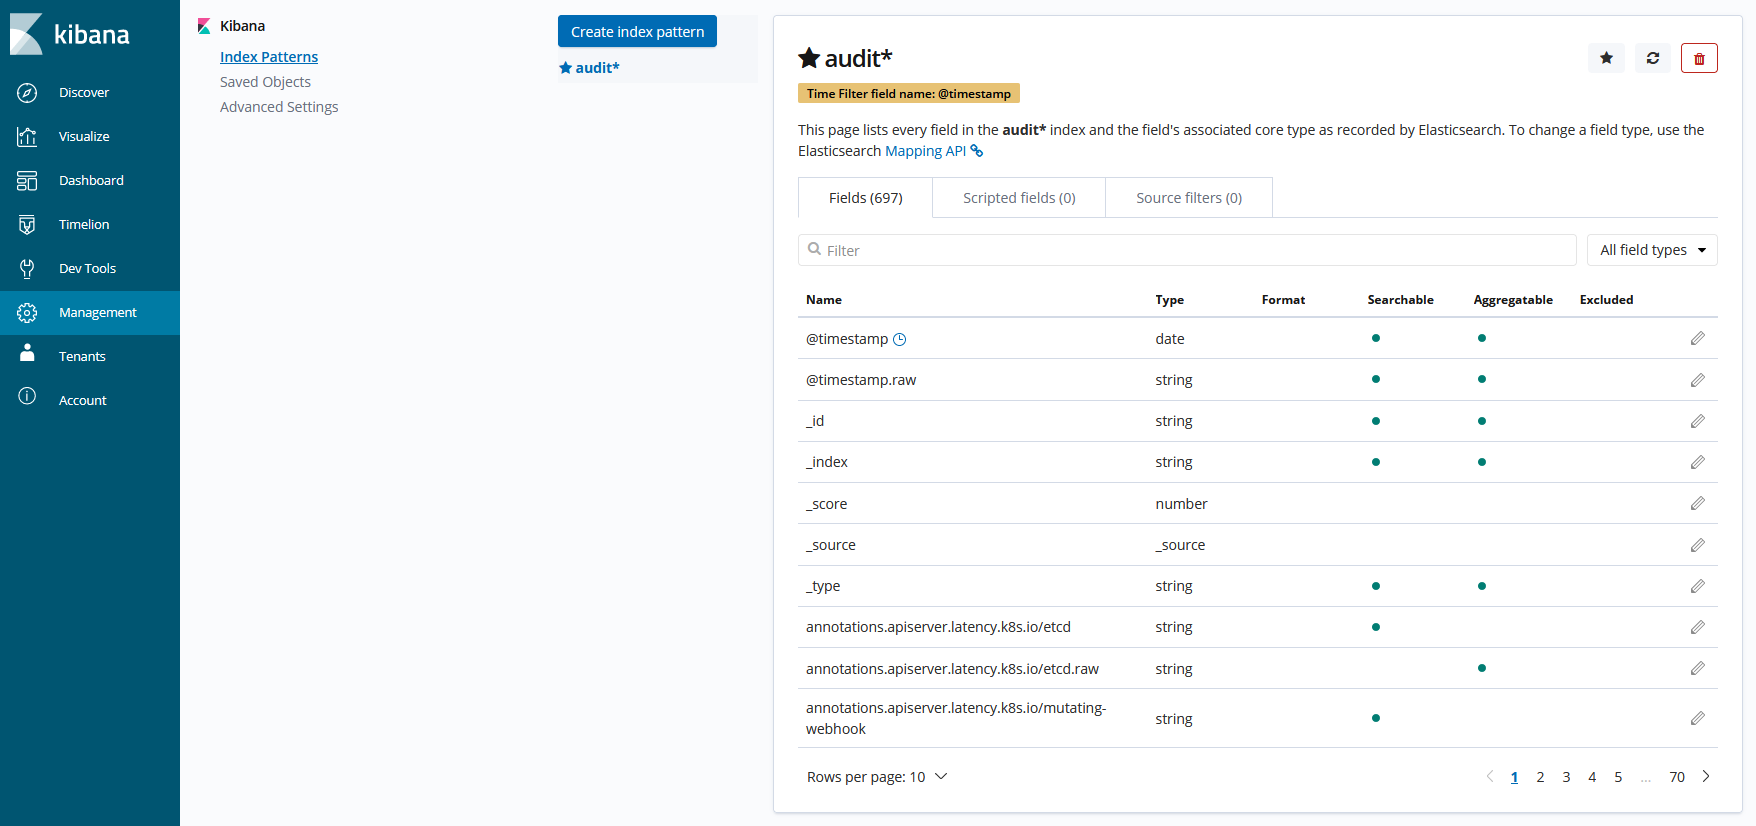Click the red delete index pattern button

click(1699, 58)
